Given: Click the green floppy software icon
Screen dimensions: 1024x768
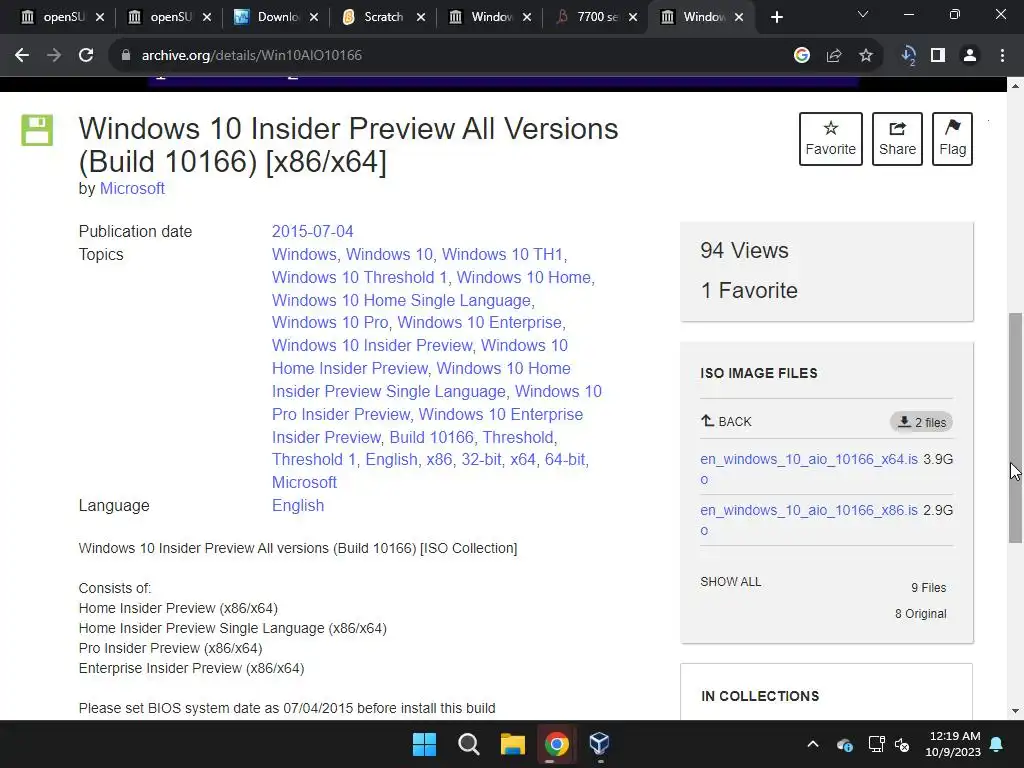Looking at the screenshot, I should click(x=37, y=130).
